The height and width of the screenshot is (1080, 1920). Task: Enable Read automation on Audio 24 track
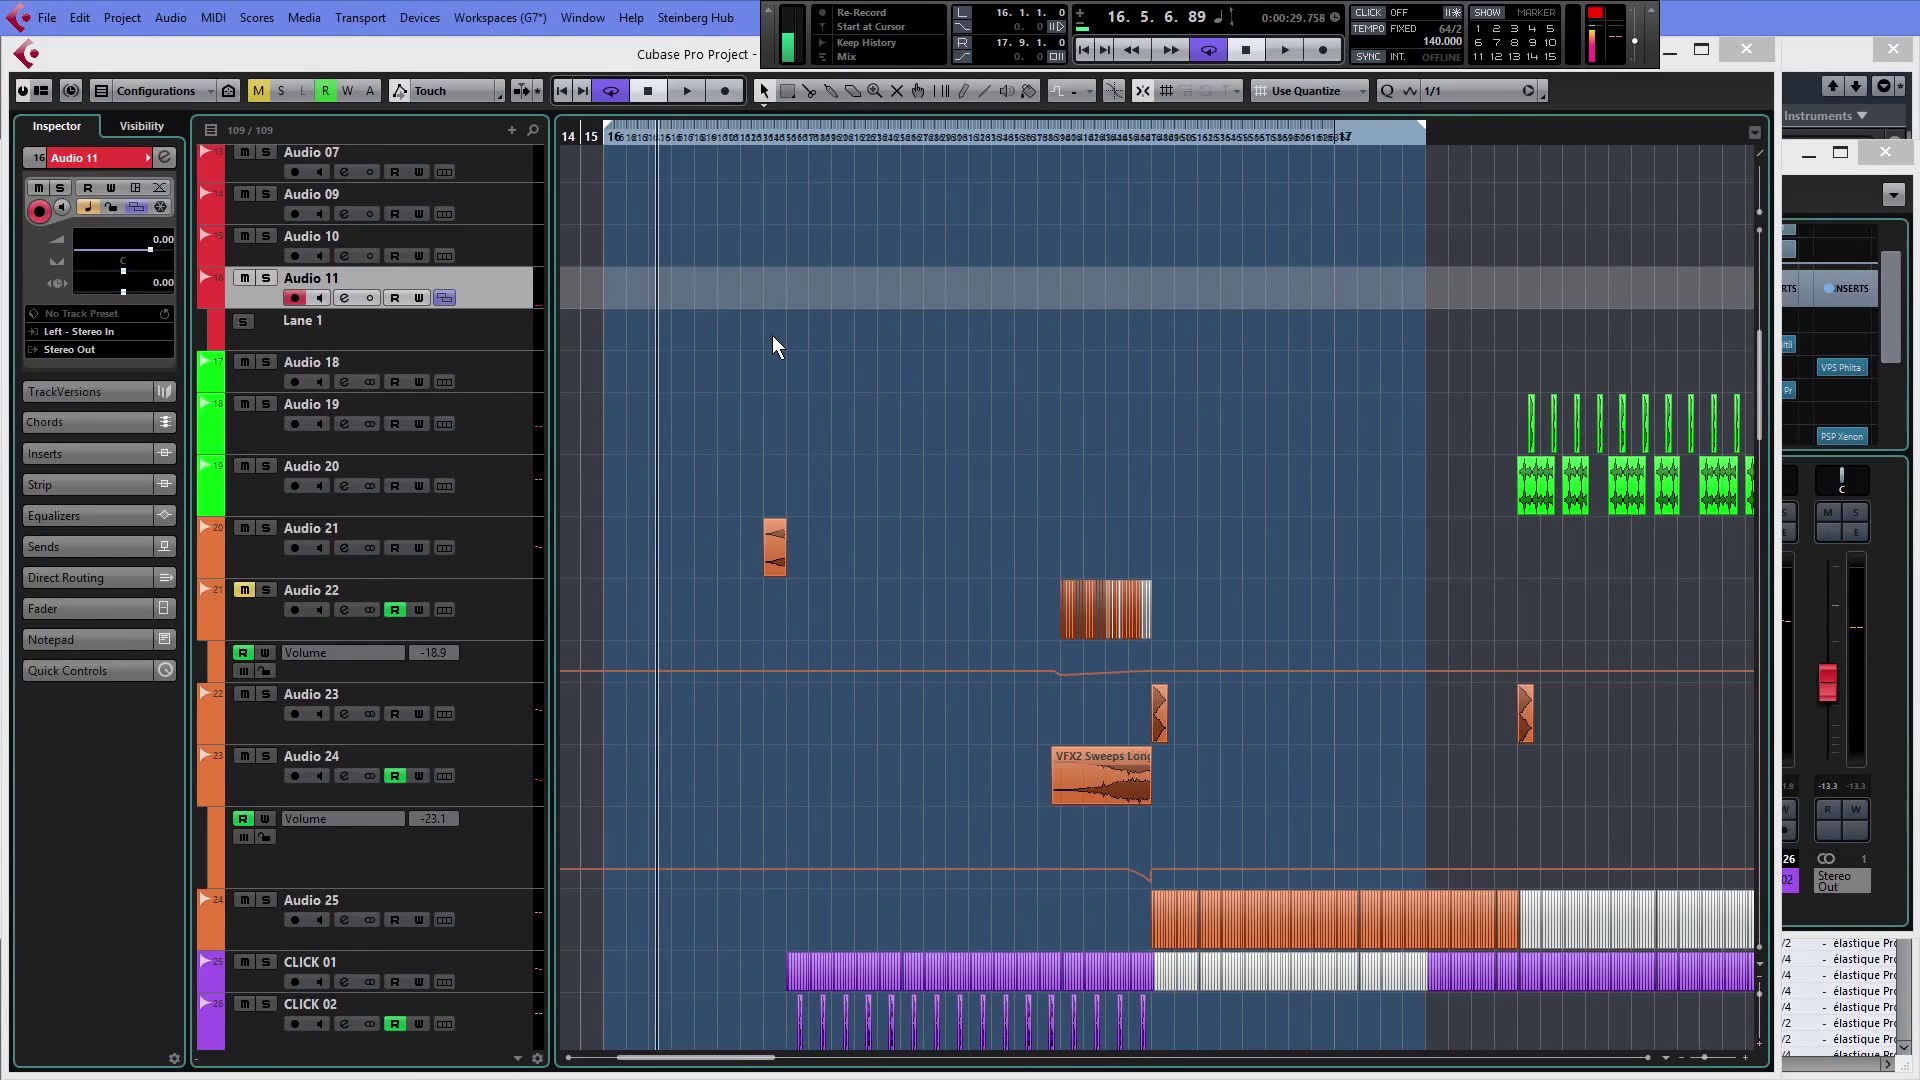click(x=396, y=775)
